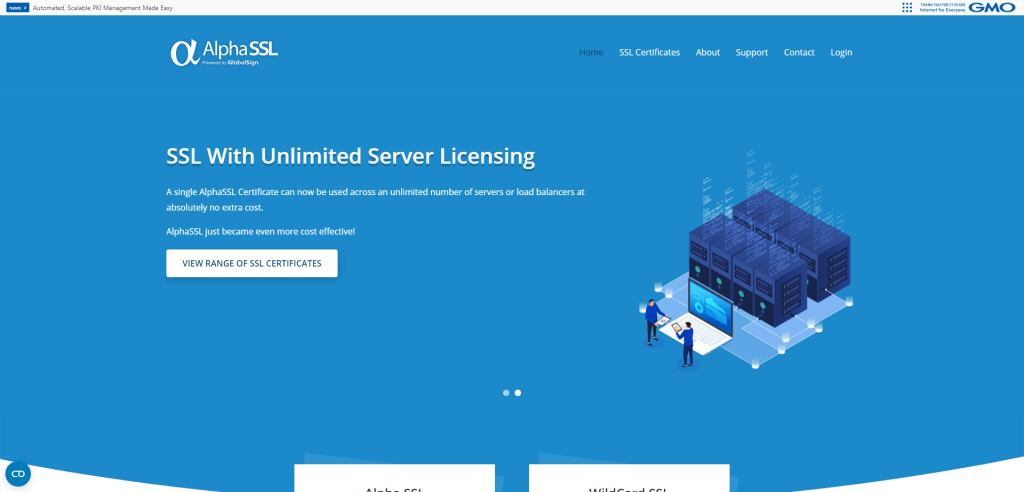
Task: Click the AlphaSSL logo
Action: (x=224, y=52)
